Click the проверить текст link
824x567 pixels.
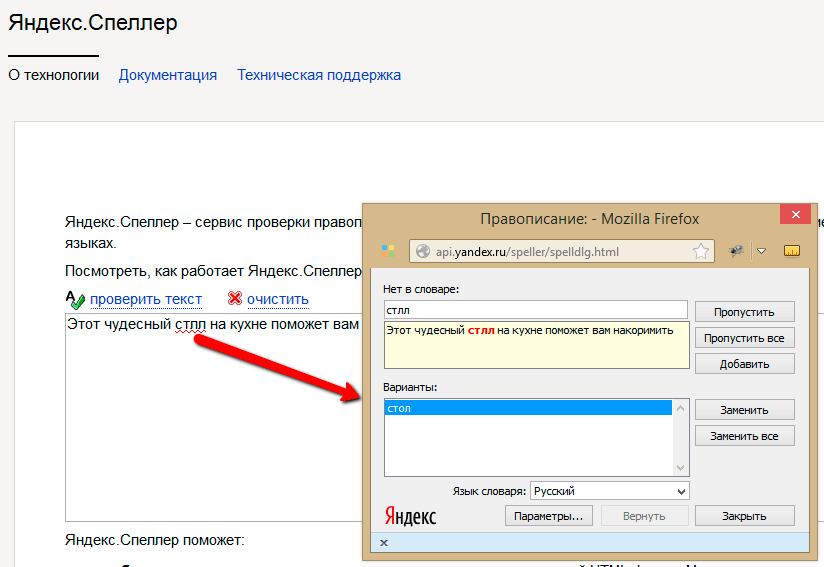146,299
